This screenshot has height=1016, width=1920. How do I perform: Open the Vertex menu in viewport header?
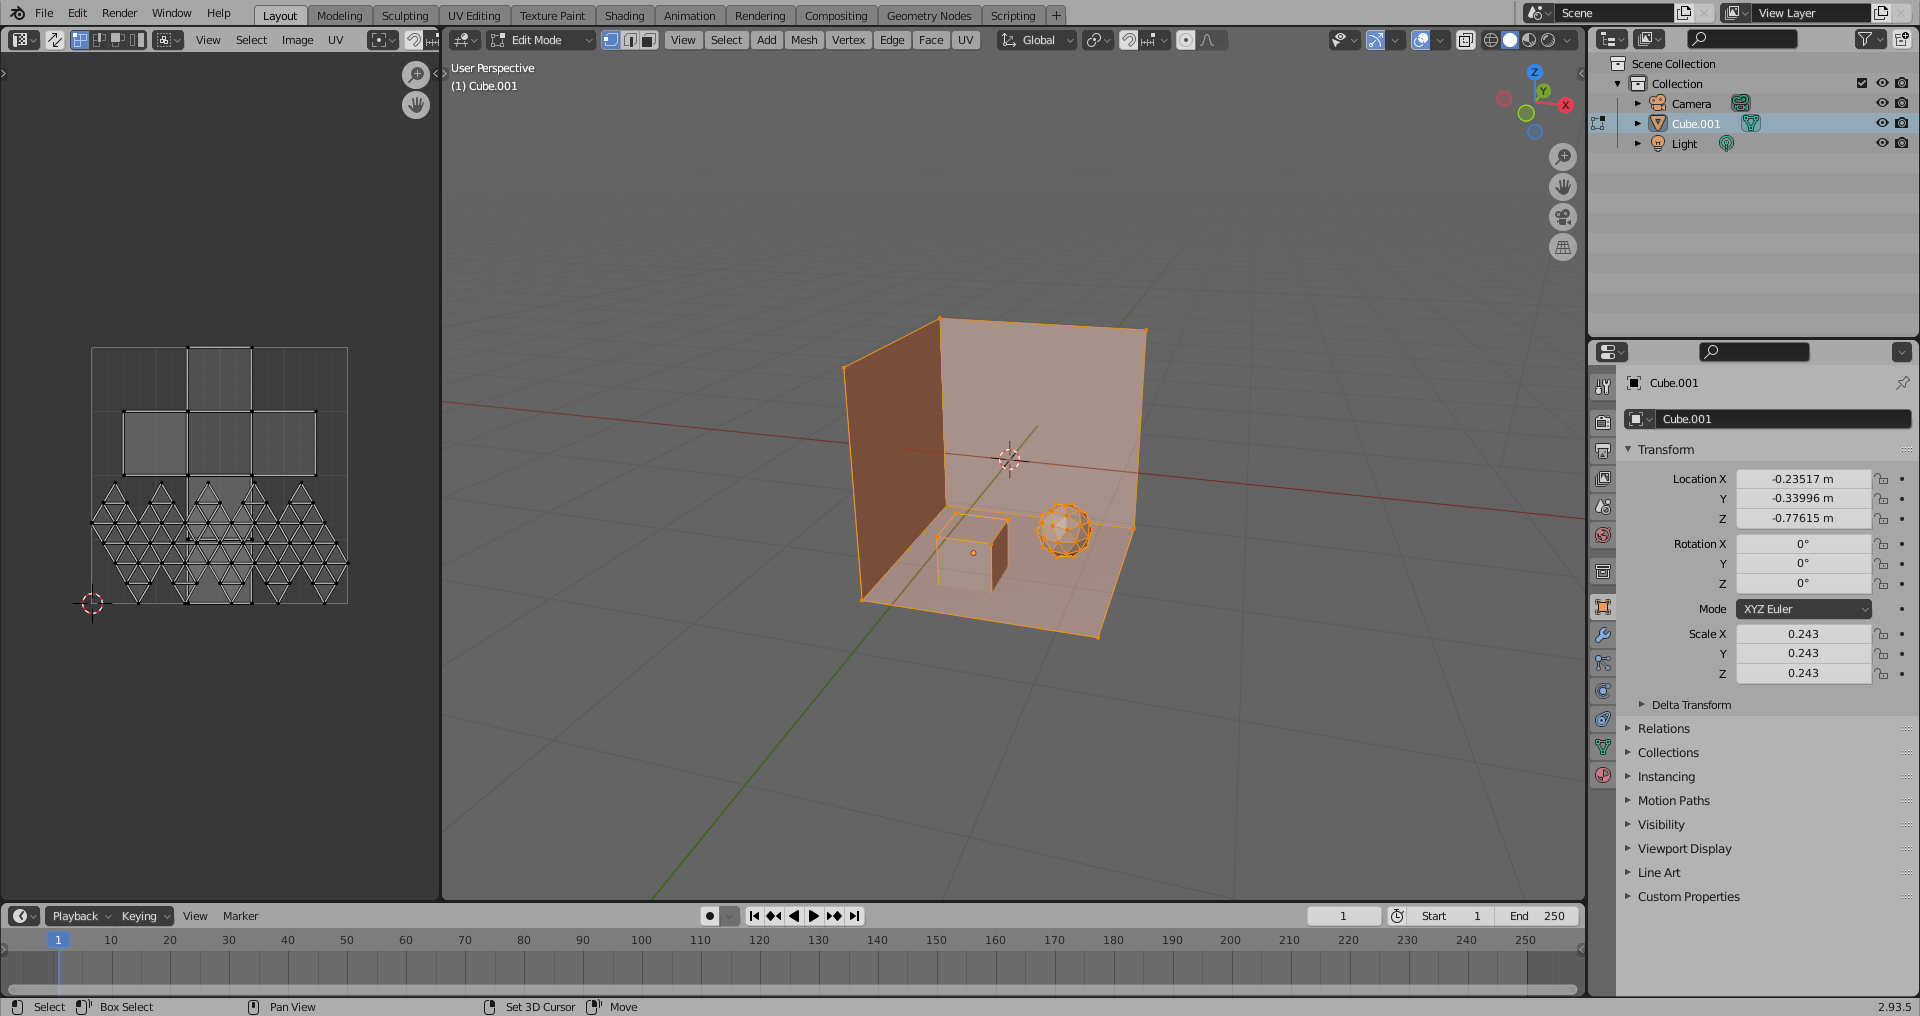coord(848,40)
